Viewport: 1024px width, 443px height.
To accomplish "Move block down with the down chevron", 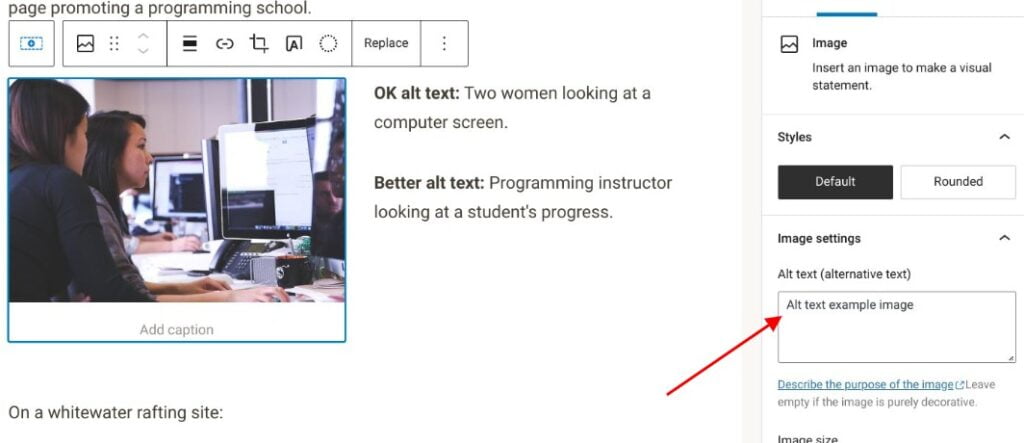I will [143, 51].
